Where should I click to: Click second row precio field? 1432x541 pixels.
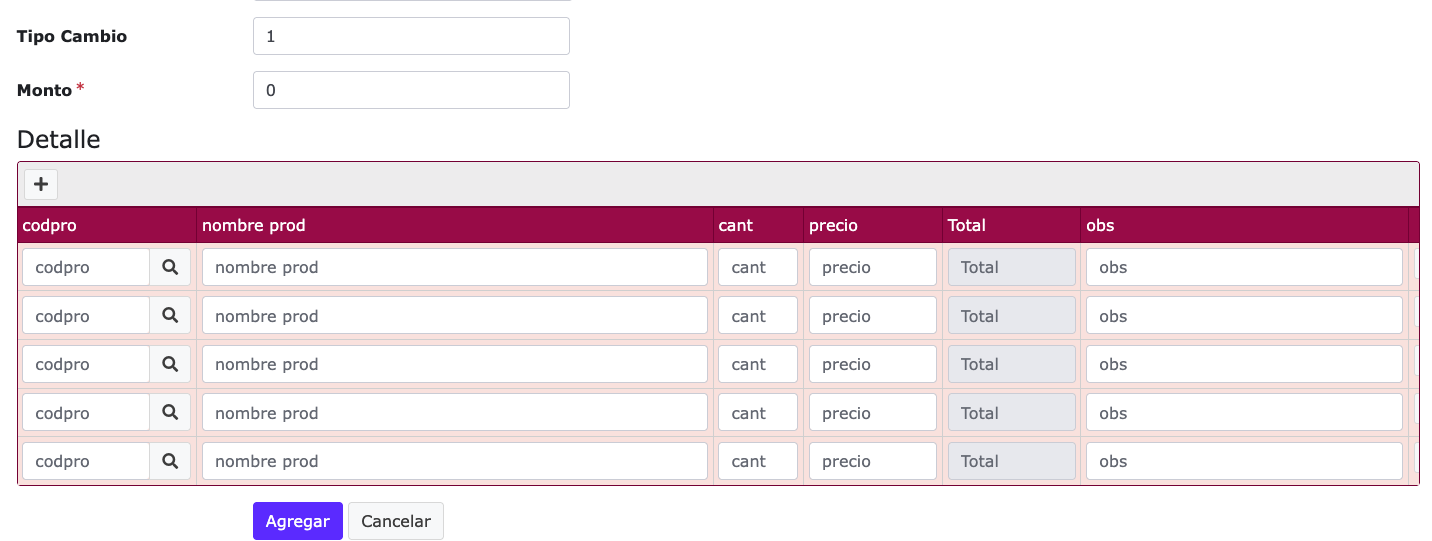[873, 315]
